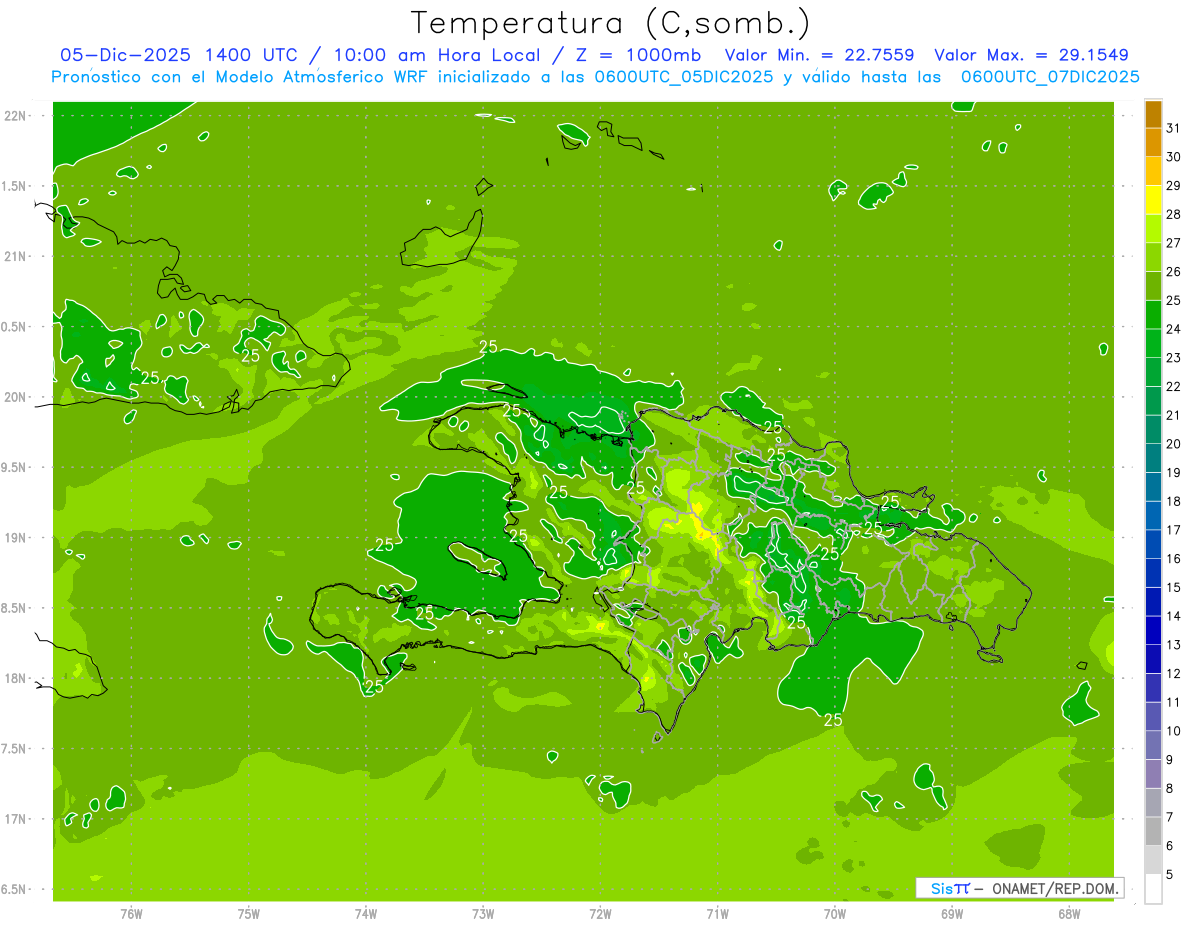Pick the teal 19 degree legend swatch

[1153, 458]
